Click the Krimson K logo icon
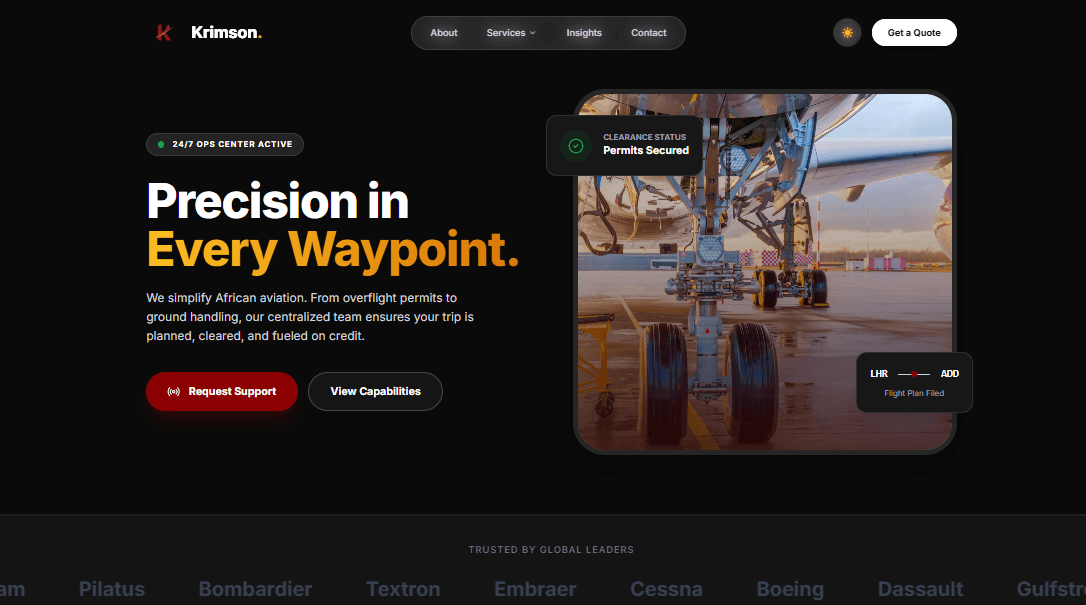Screen dimensions: 1086x605 tap(163, 33)
